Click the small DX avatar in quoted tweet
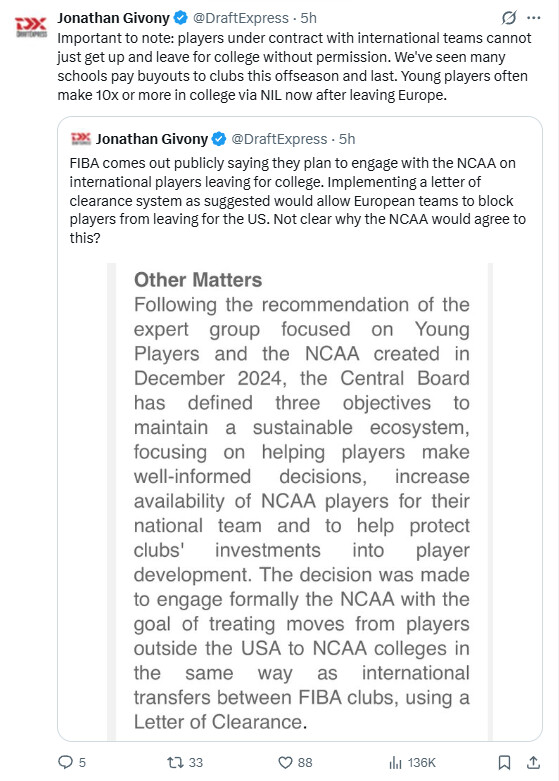This screenshot has height=781, width=559. coord(81,138)
